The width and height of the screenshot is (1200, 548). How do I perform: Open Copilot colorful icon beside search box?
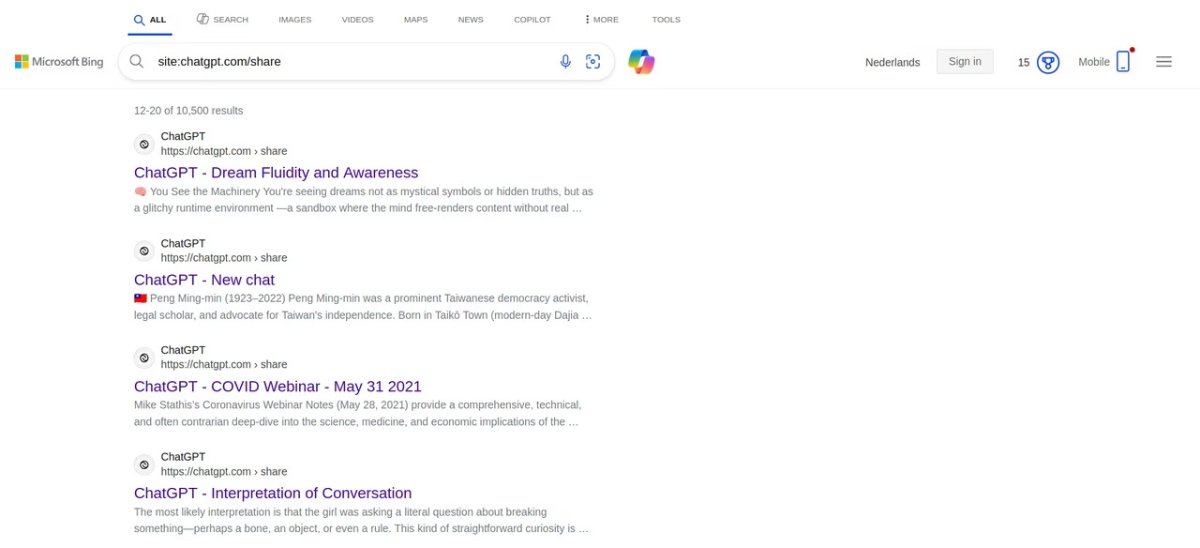[x=641, y=62]
